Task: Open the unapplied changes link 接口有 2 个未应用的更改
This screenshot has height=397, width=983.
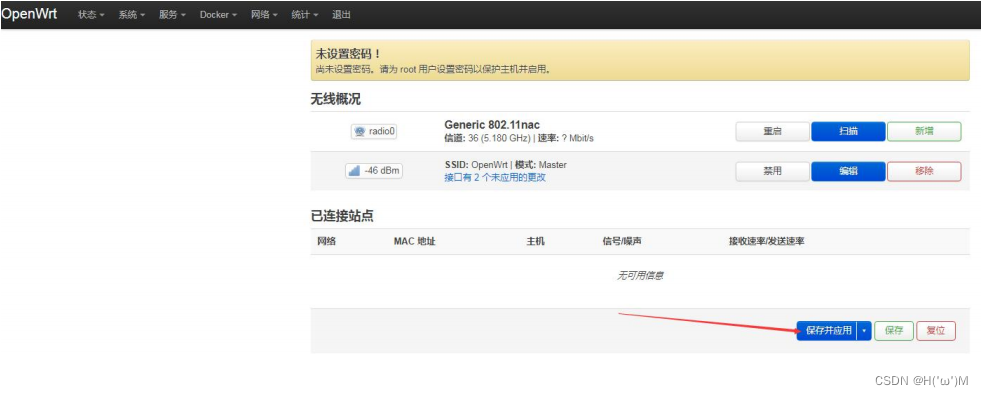Action: click(495, 177)
